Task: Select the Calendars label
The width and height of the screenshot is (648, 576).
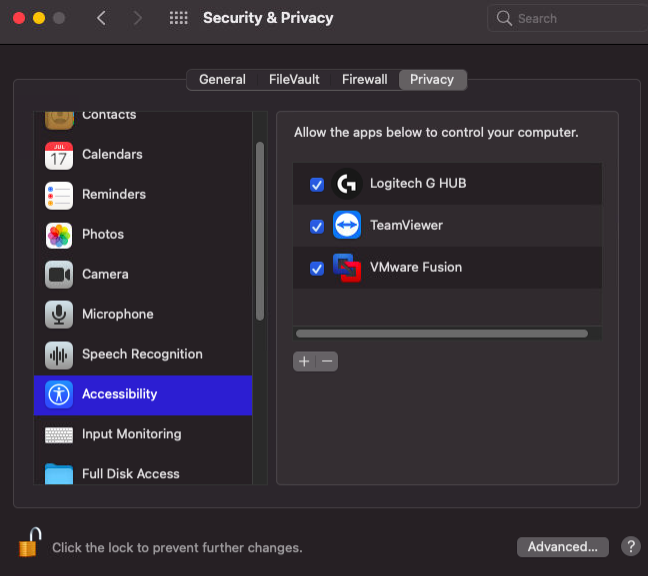Action: click(x=112, y=154)
